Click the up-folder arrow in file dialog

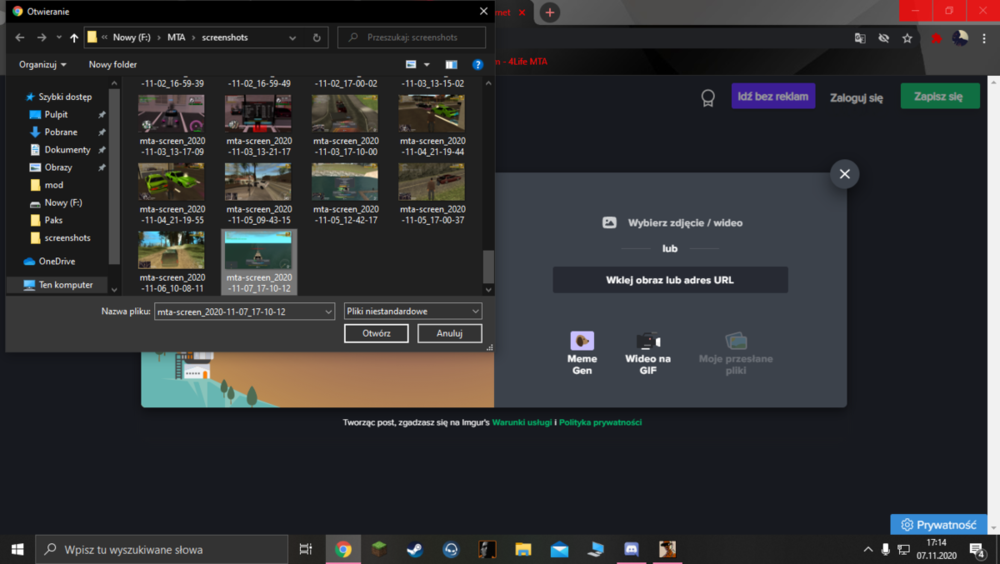point(74,38)
